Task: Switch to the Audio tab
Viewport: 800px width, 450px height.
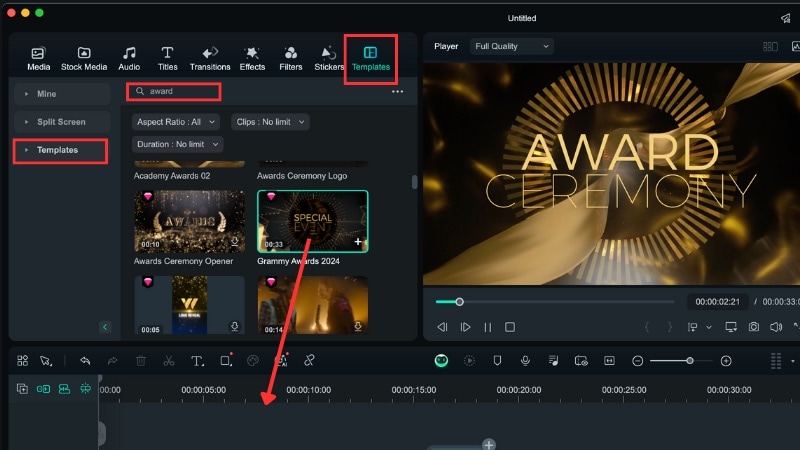Action: [x=129, y=59]
